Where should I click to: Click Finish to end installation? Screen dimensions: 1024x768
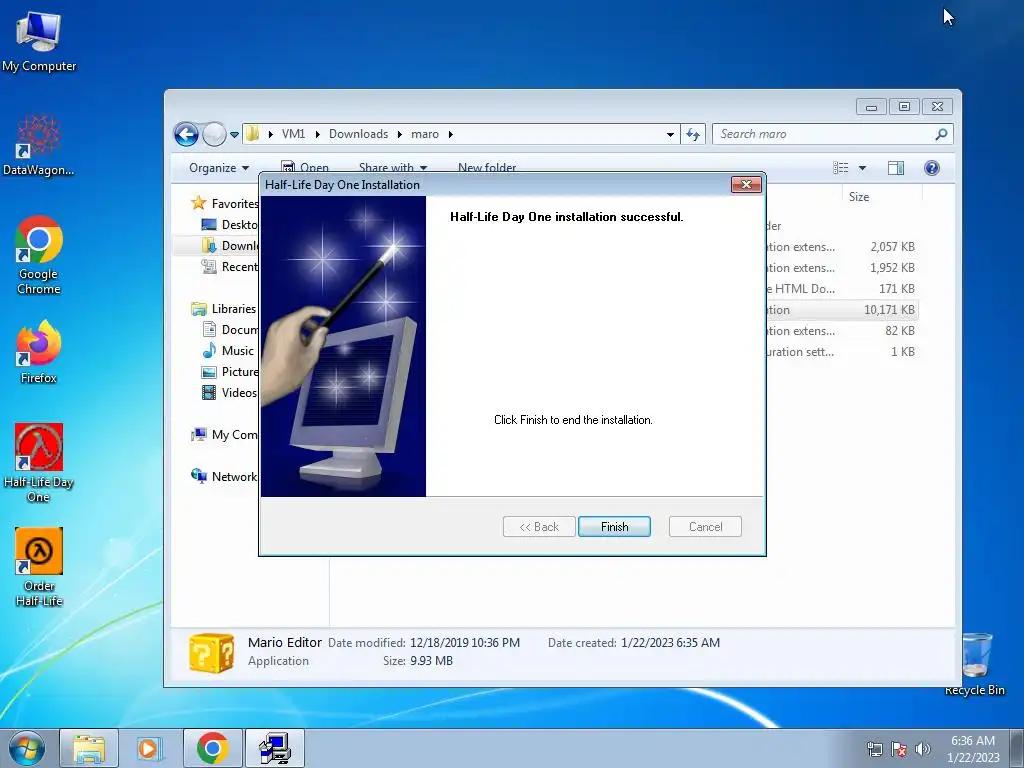click(615, 526)
